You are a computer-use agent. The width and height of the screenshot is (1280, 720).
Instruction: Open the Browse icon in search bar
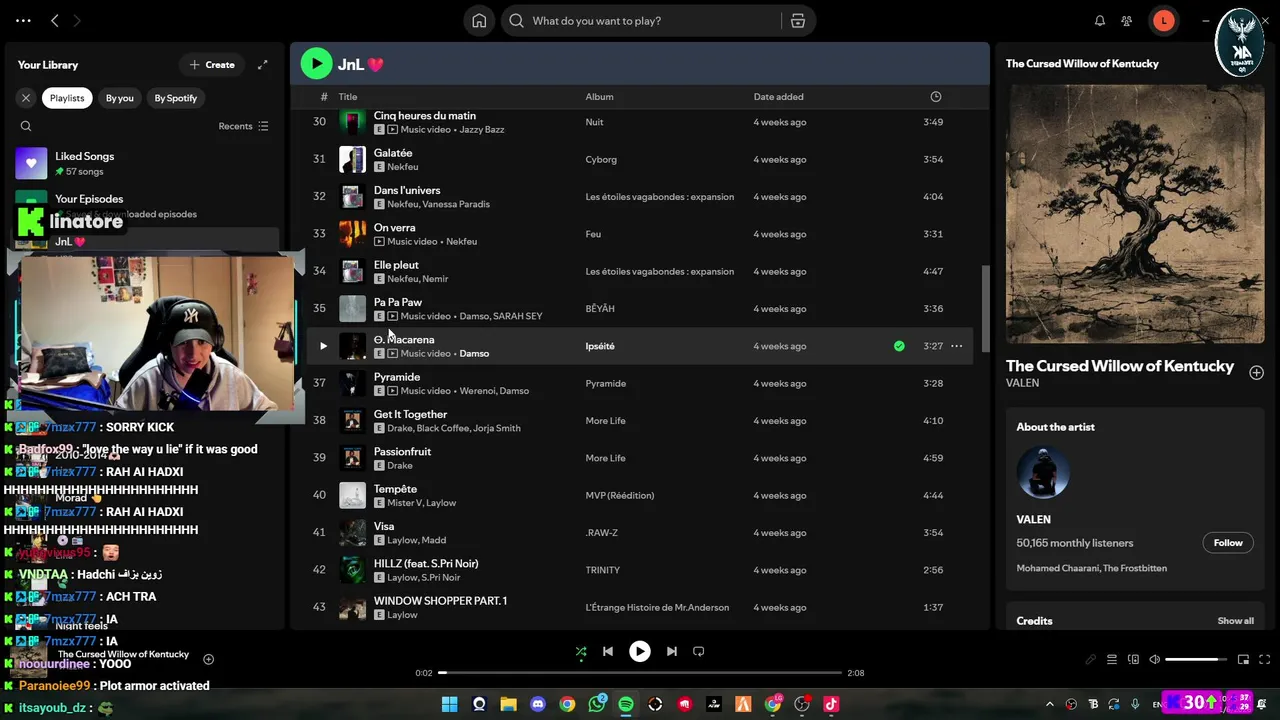797,21
